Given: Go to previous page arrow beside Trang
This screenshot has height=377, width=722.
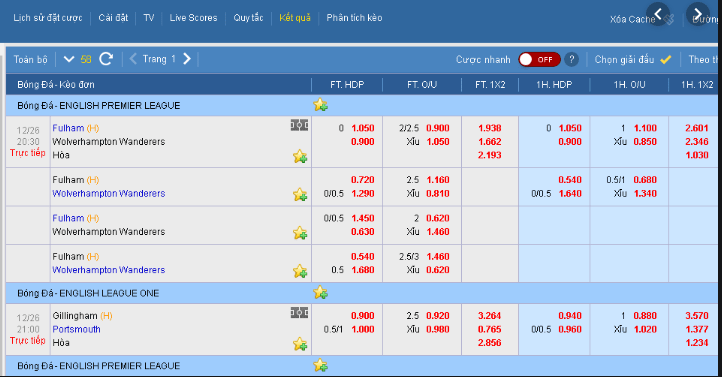Looking at the screenshot, I should [133, 59].
